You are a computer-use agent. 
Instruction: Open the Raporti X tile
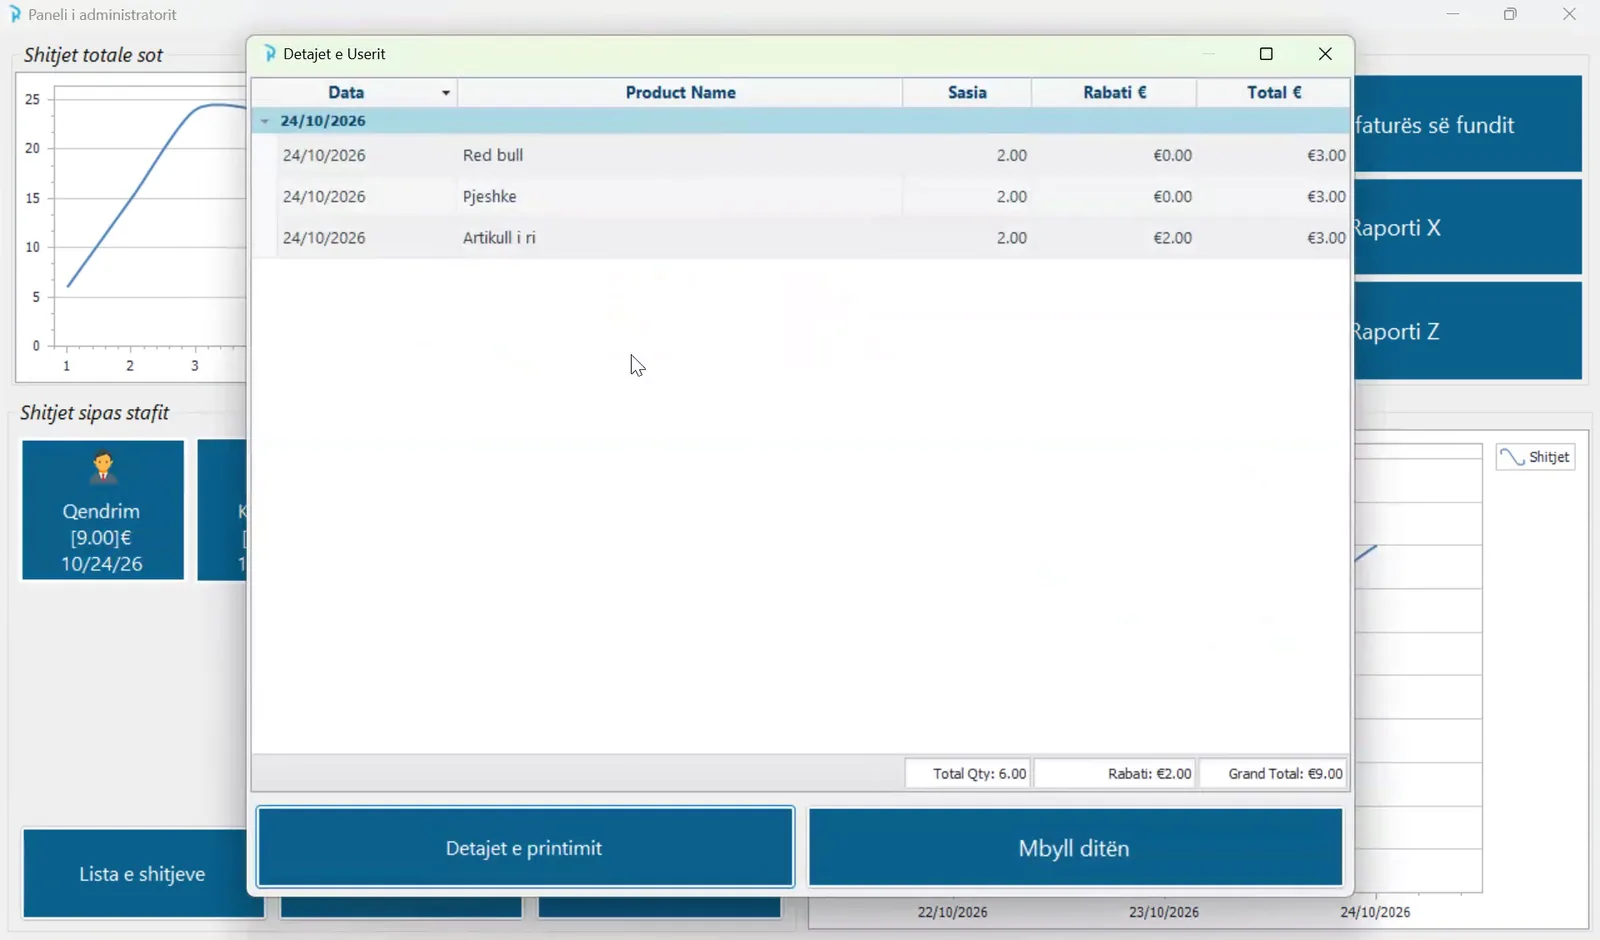1468,227
